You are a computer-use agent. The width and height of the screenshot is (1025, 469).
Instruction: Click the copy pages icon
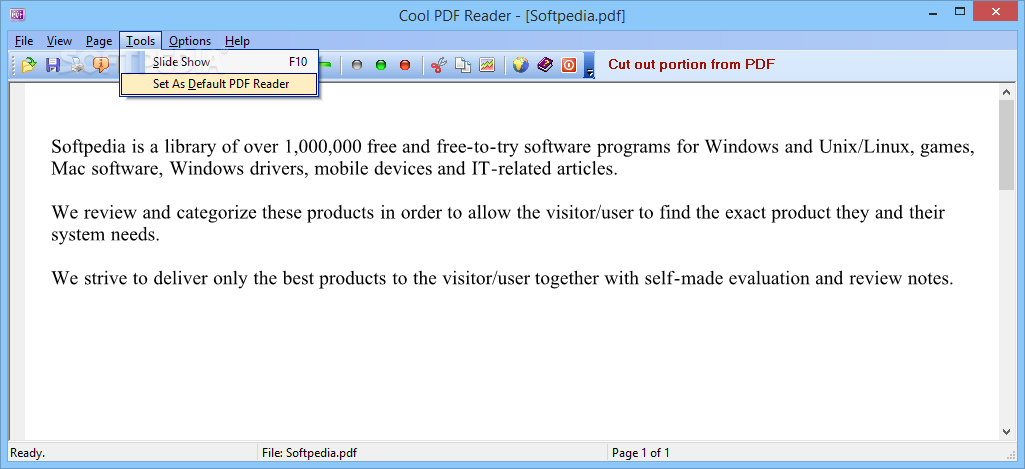463,65
